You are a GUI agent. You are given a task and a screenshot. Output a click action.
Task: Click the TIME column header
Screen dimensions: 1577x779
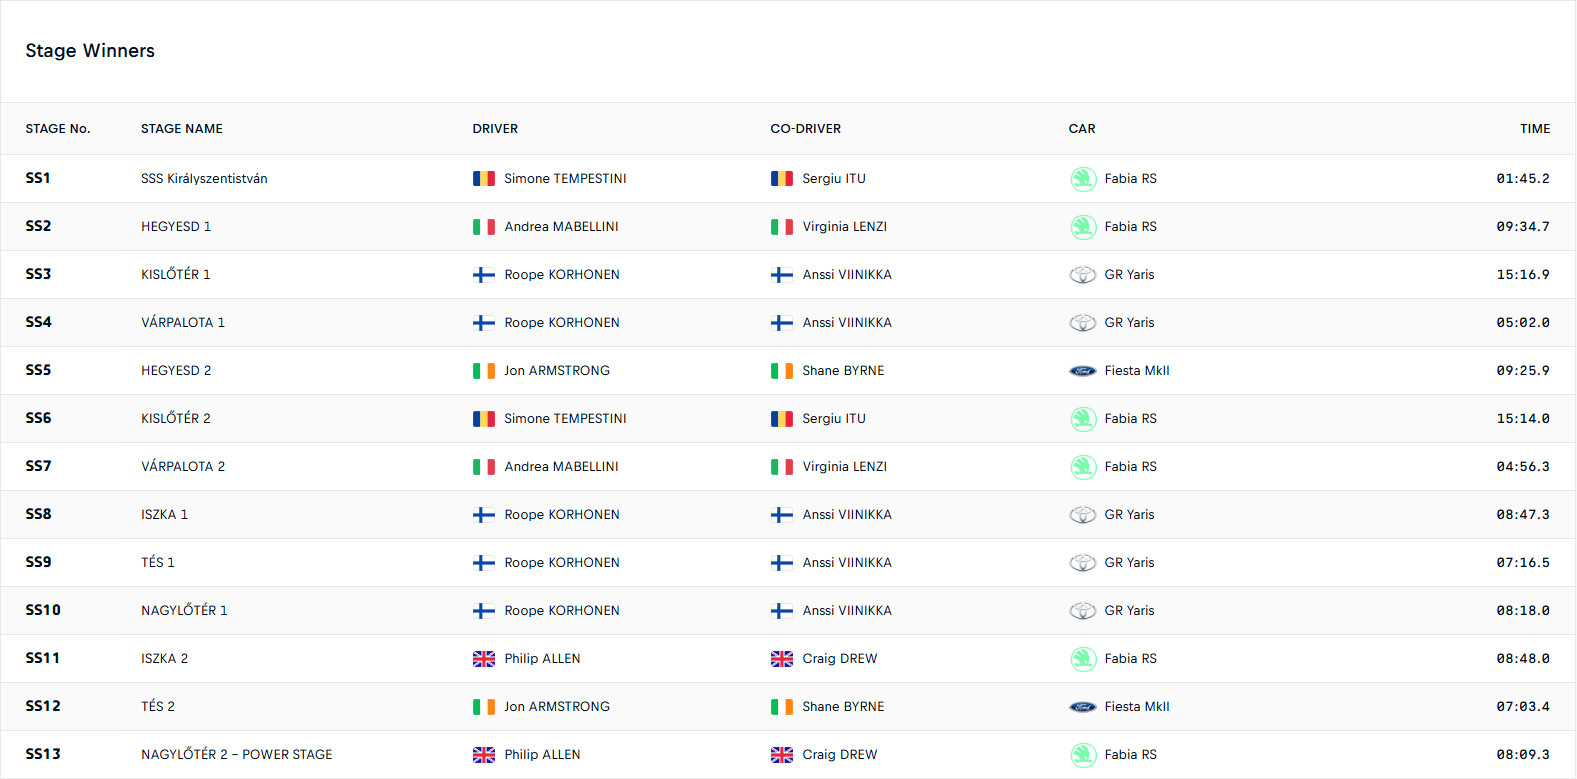[x=1534, y=129]
